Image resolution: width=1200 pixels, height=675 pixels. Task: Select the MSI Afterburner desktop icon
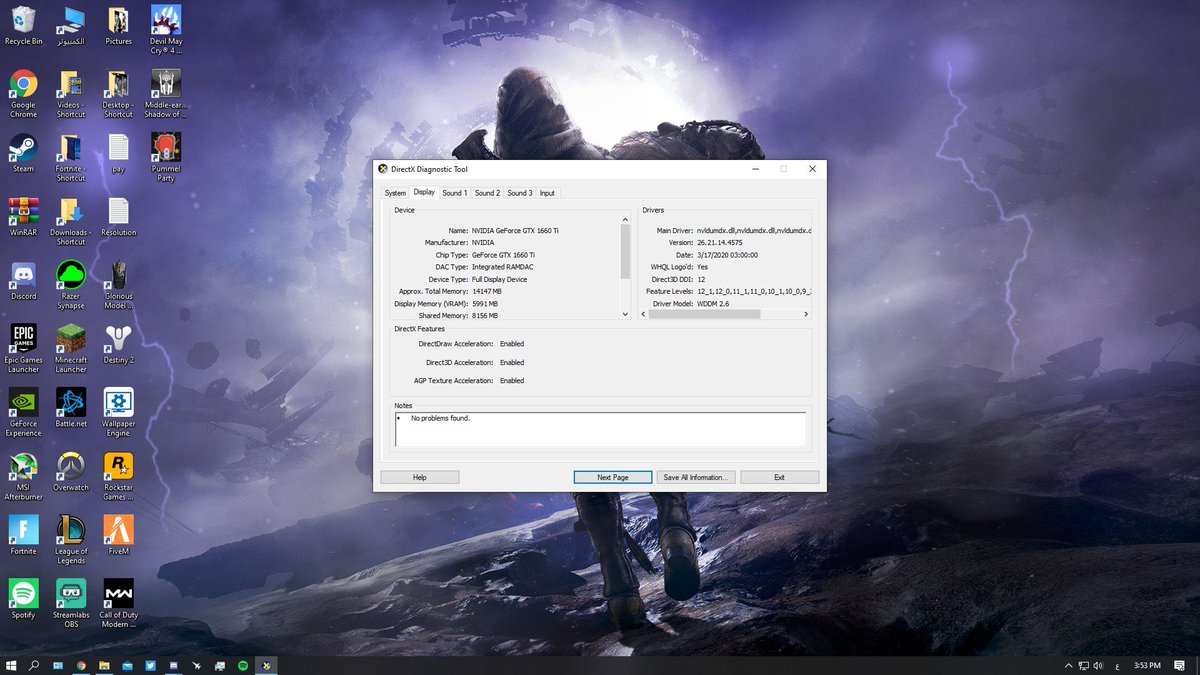[23, 476]
